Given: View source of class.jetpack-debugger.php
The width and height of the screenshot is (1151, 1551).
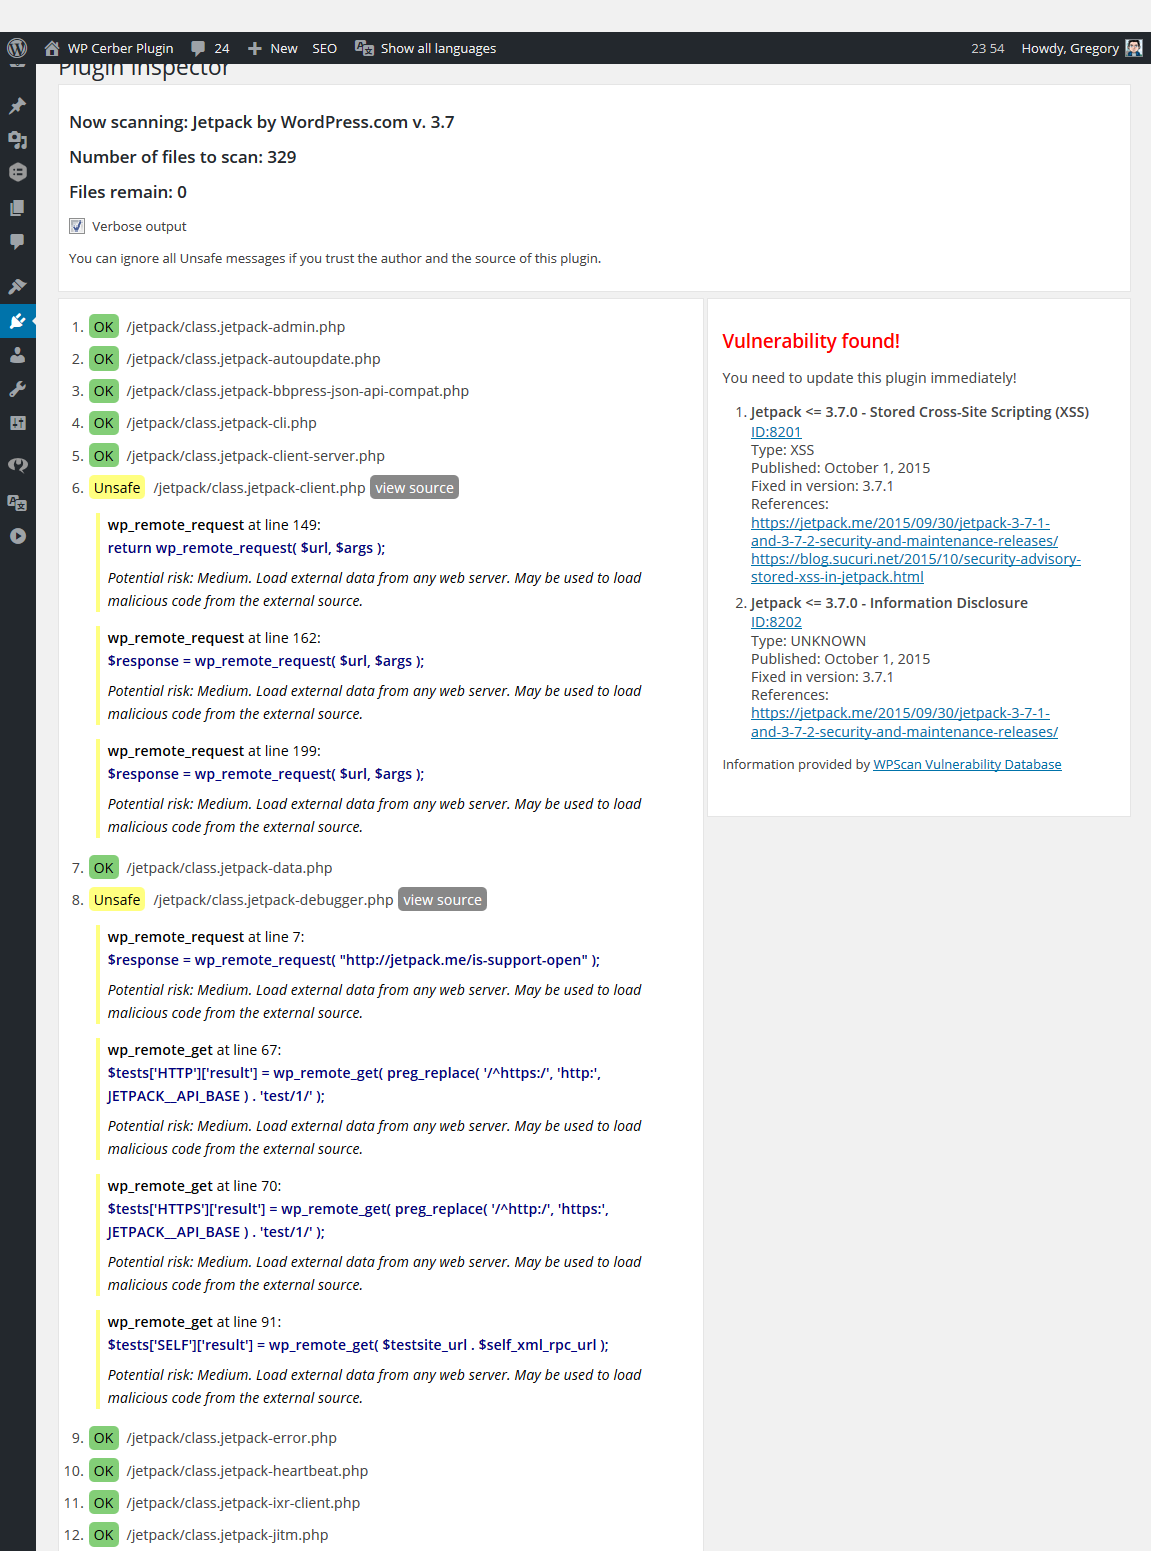Looking at the screenshot, I should point(442,900).
